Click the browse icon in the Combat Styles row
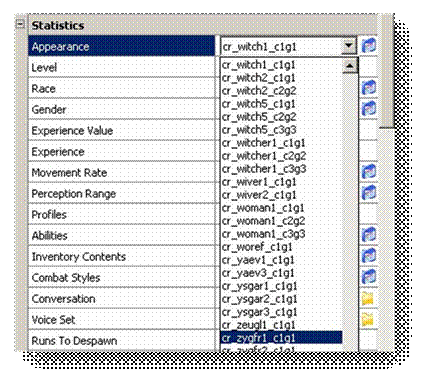 (369, 277)
